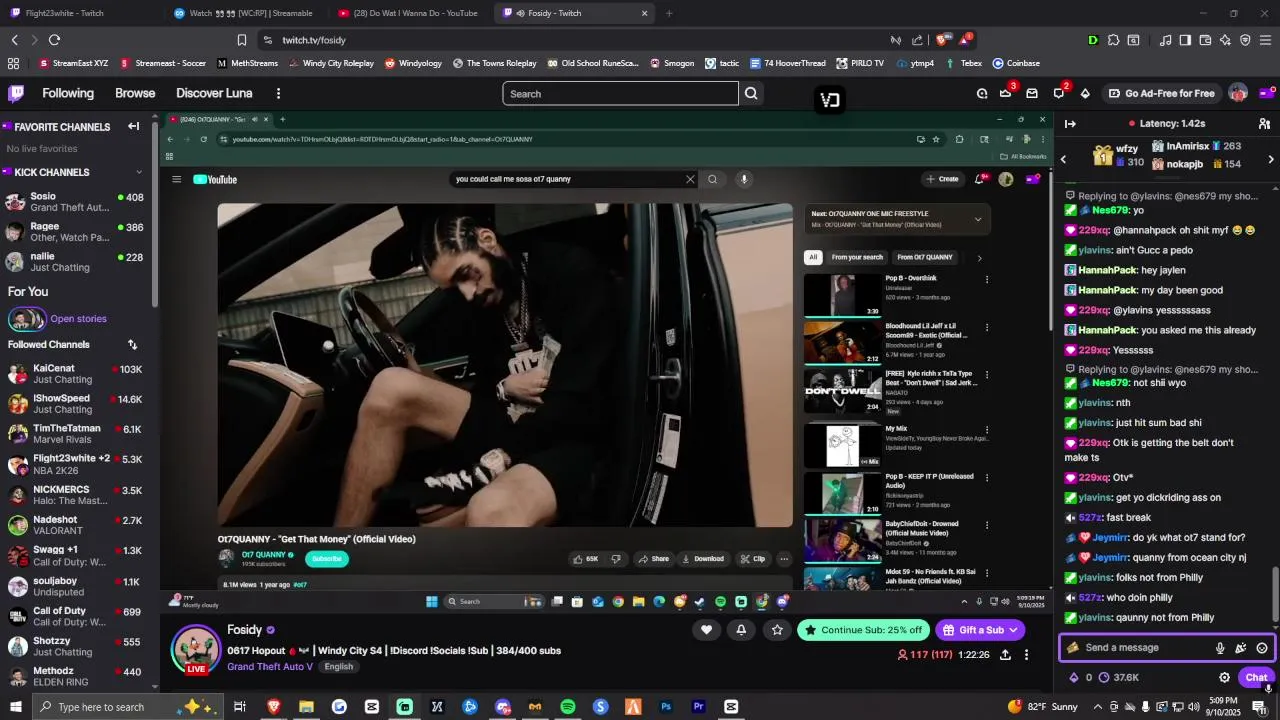Screen dimensions: 1280x720
Task: Open chat settings gear icon
Action: click(x=1224, y=677)
